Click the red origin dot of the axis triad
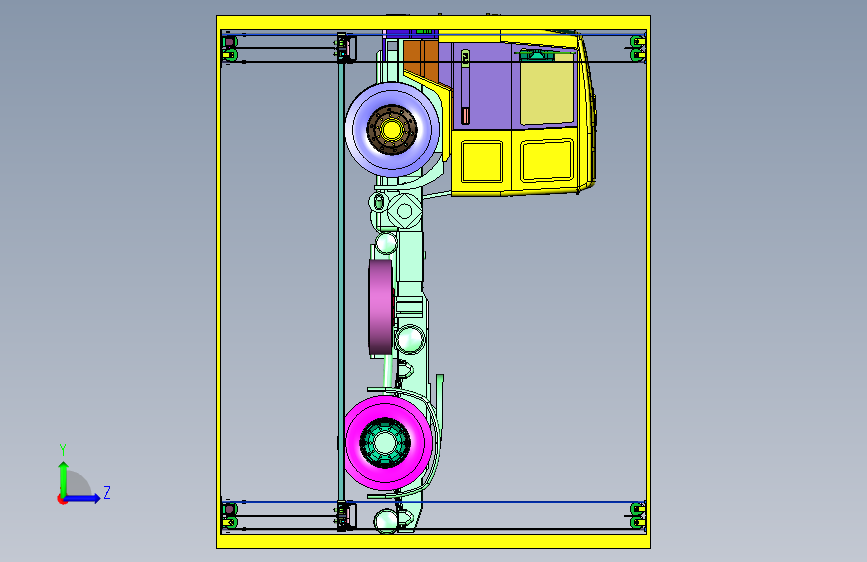The image size is (867, 562). (x=62, y=499)
